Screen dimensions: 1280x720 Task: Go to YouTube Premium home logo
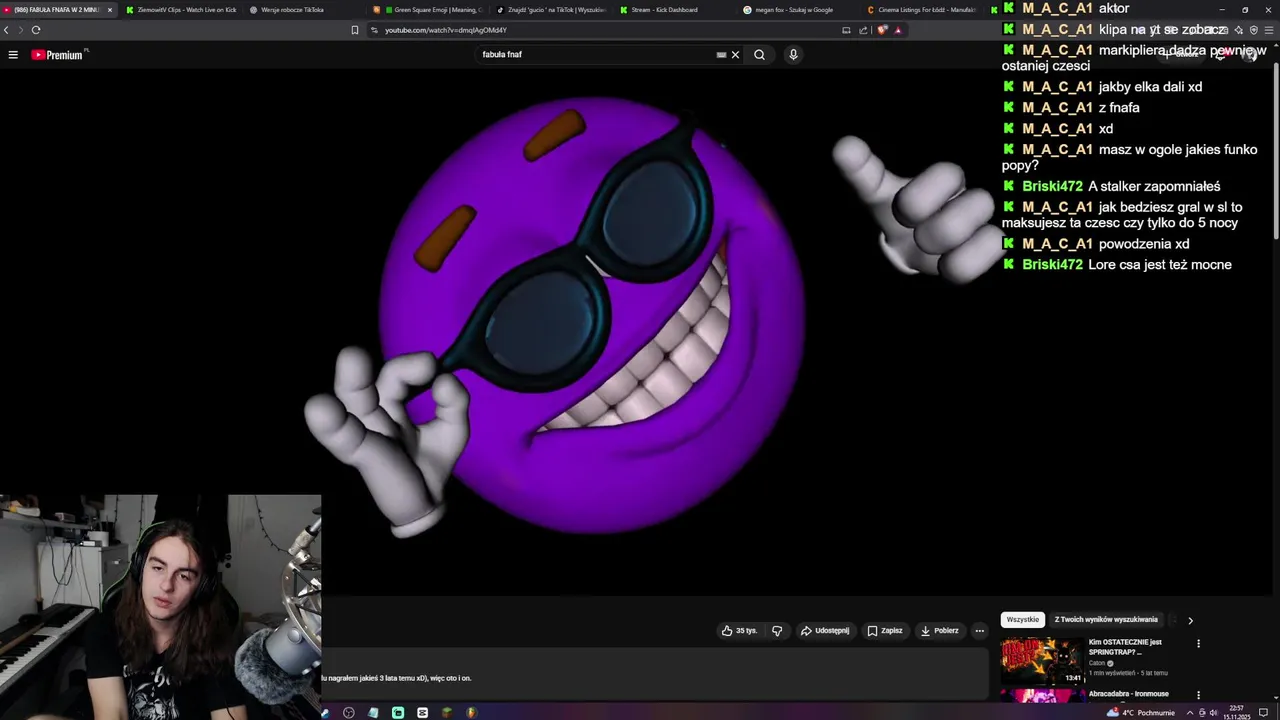pos(59,55)
